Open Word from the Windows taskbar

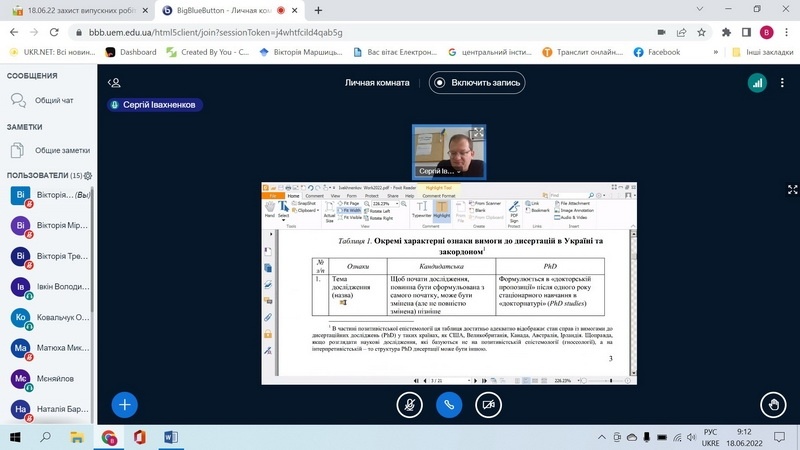168,436
